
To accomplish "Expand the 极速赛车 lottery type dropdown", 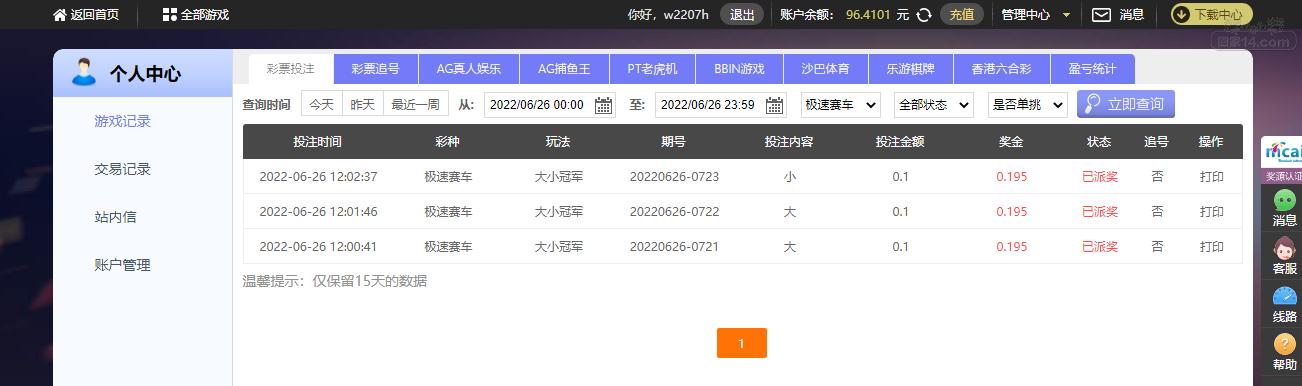I will (x=841, y=105).
